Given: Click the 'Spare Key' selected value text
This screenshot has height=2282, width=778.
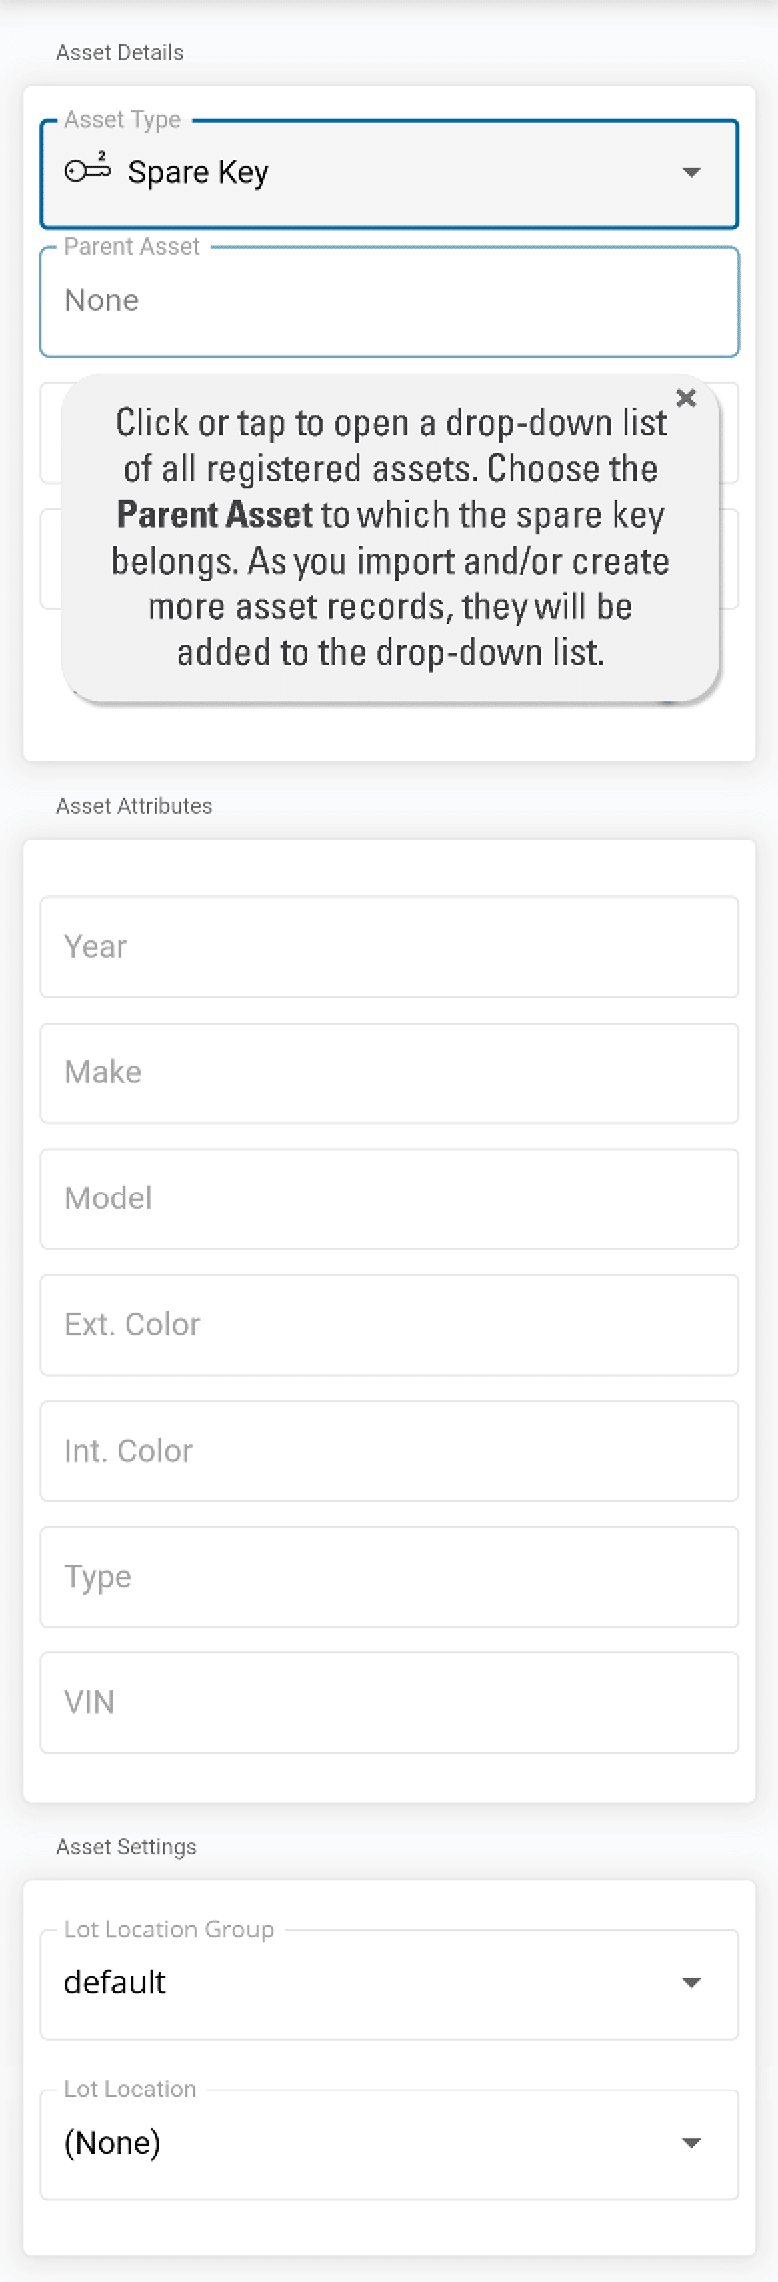Looking at the screenshot, I should coord(198,173).
